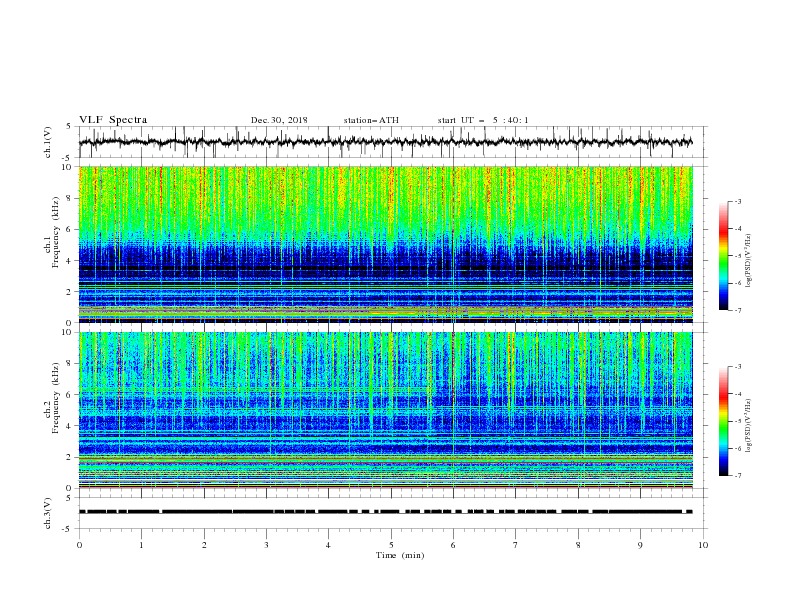
Task: Click the log(PSD) label beside ch.2 colorbar
Action: pyautogui.click(x=748, y=426)
